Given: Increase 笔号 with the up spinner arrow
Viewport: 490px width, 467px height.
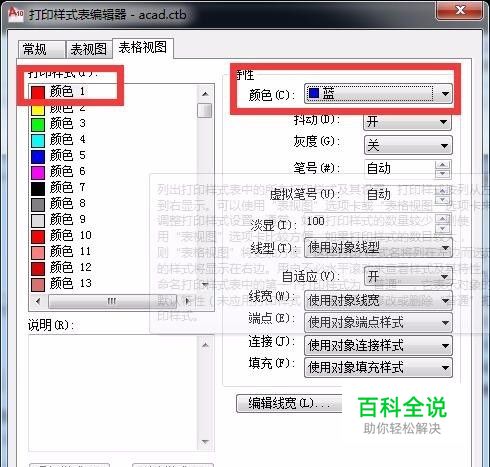Looking at the screenshot, I should point(443,165).
